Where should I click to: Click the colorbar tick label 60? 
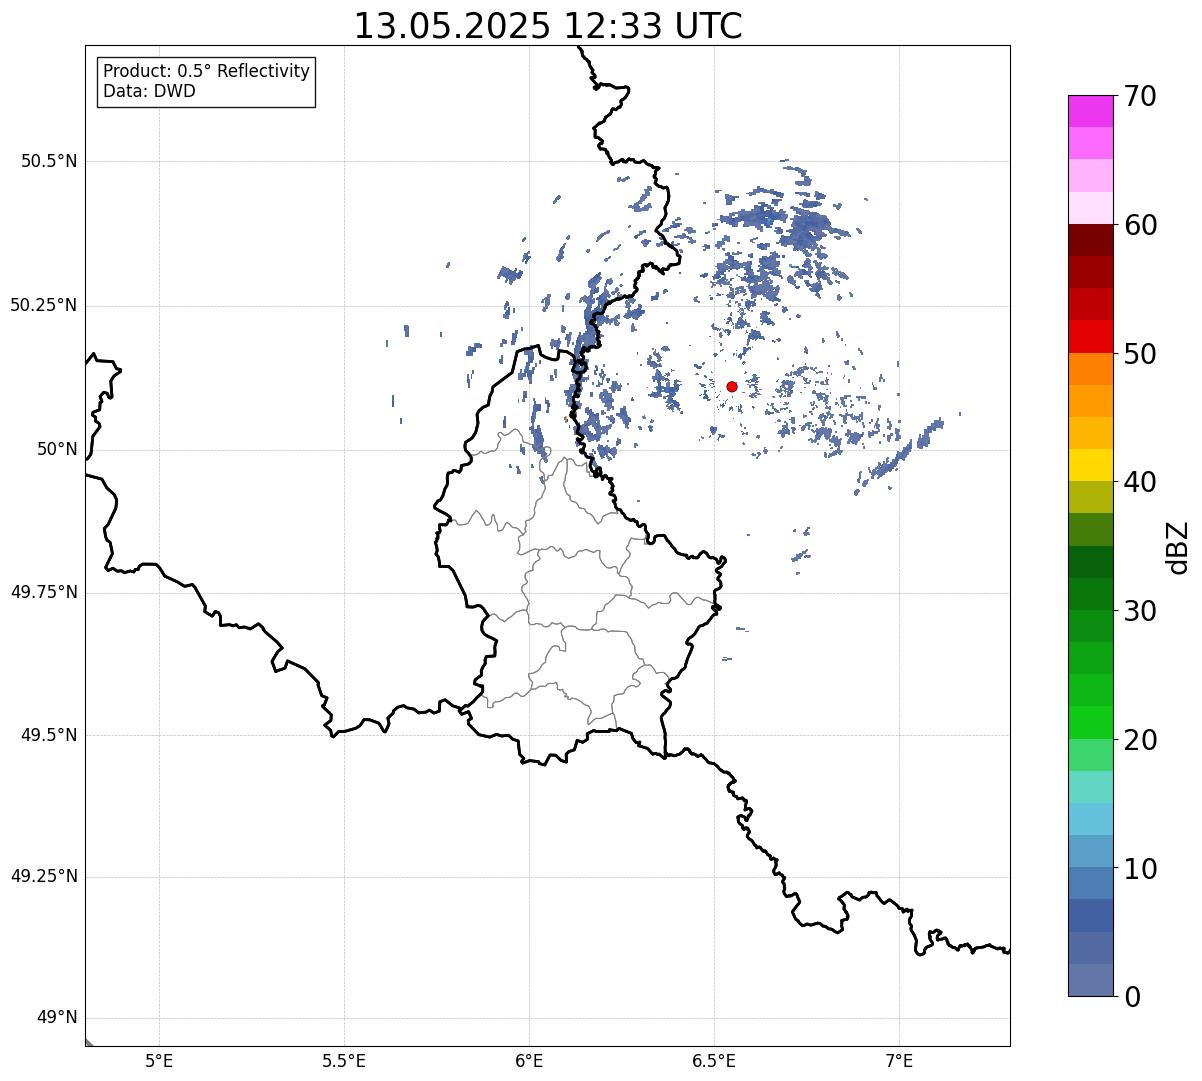[1140, 225]
